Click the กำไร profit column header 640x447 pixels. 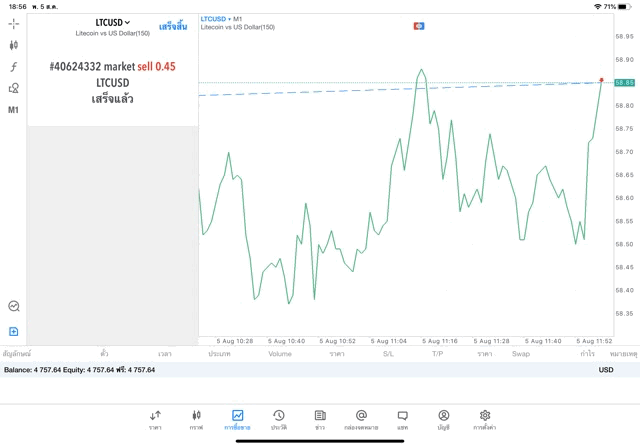point(587,354)
